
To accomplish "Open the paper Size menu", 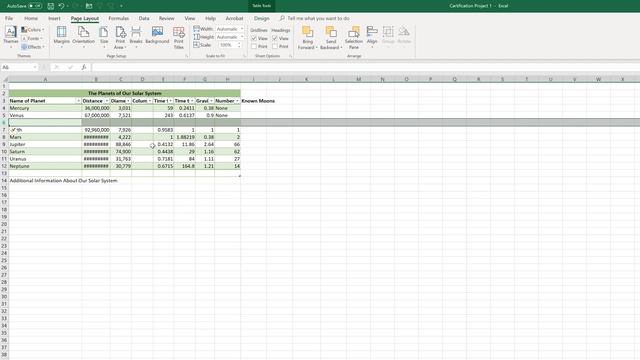I will [104, 37].
